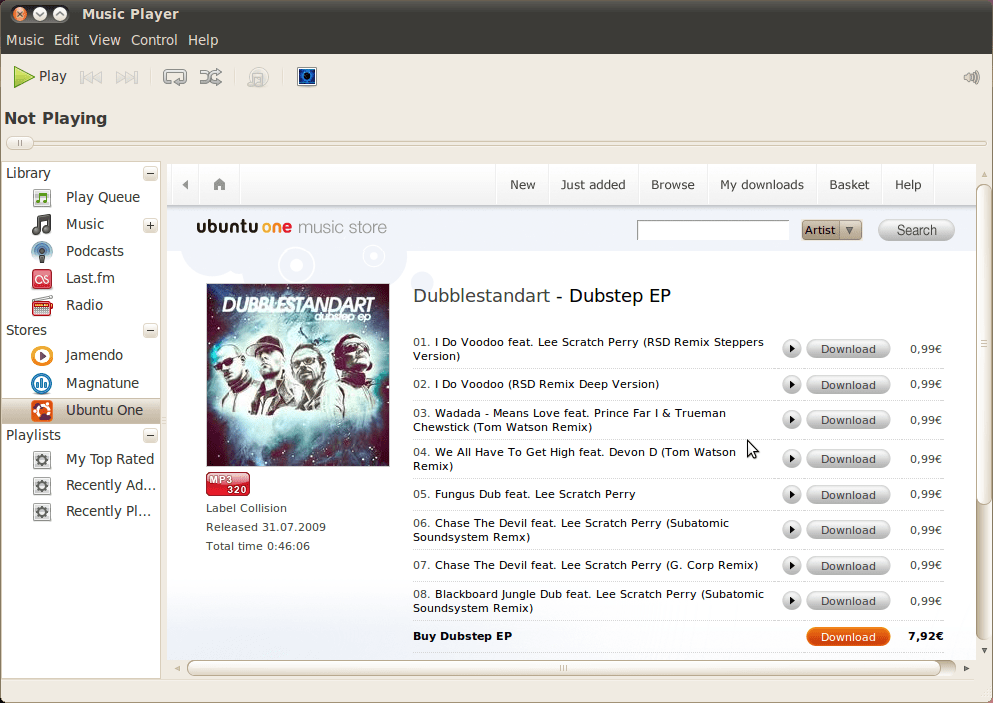993x703 pixels.
Task: Switch to Just added tab
Action: [x=593, y=185]
